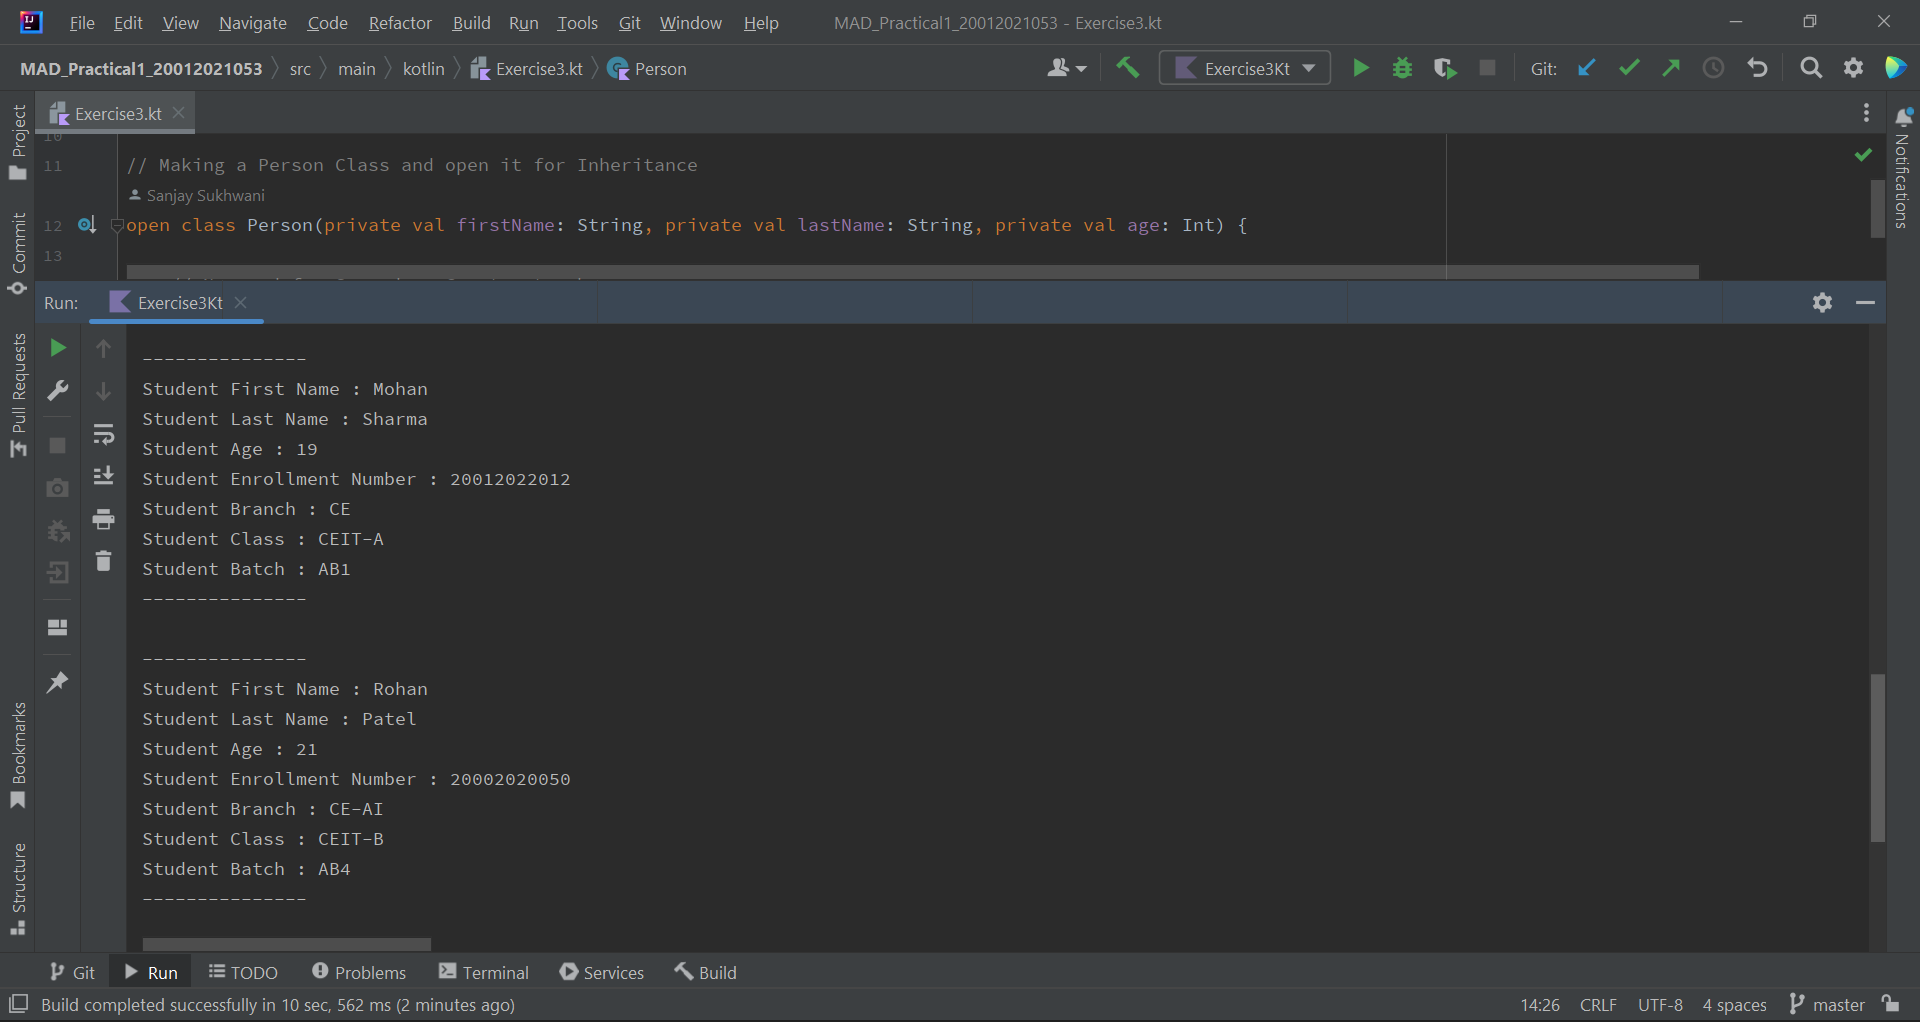Pin the Run tool window tab
Screen dimensions: 1920x1022
tap(57, 681)
